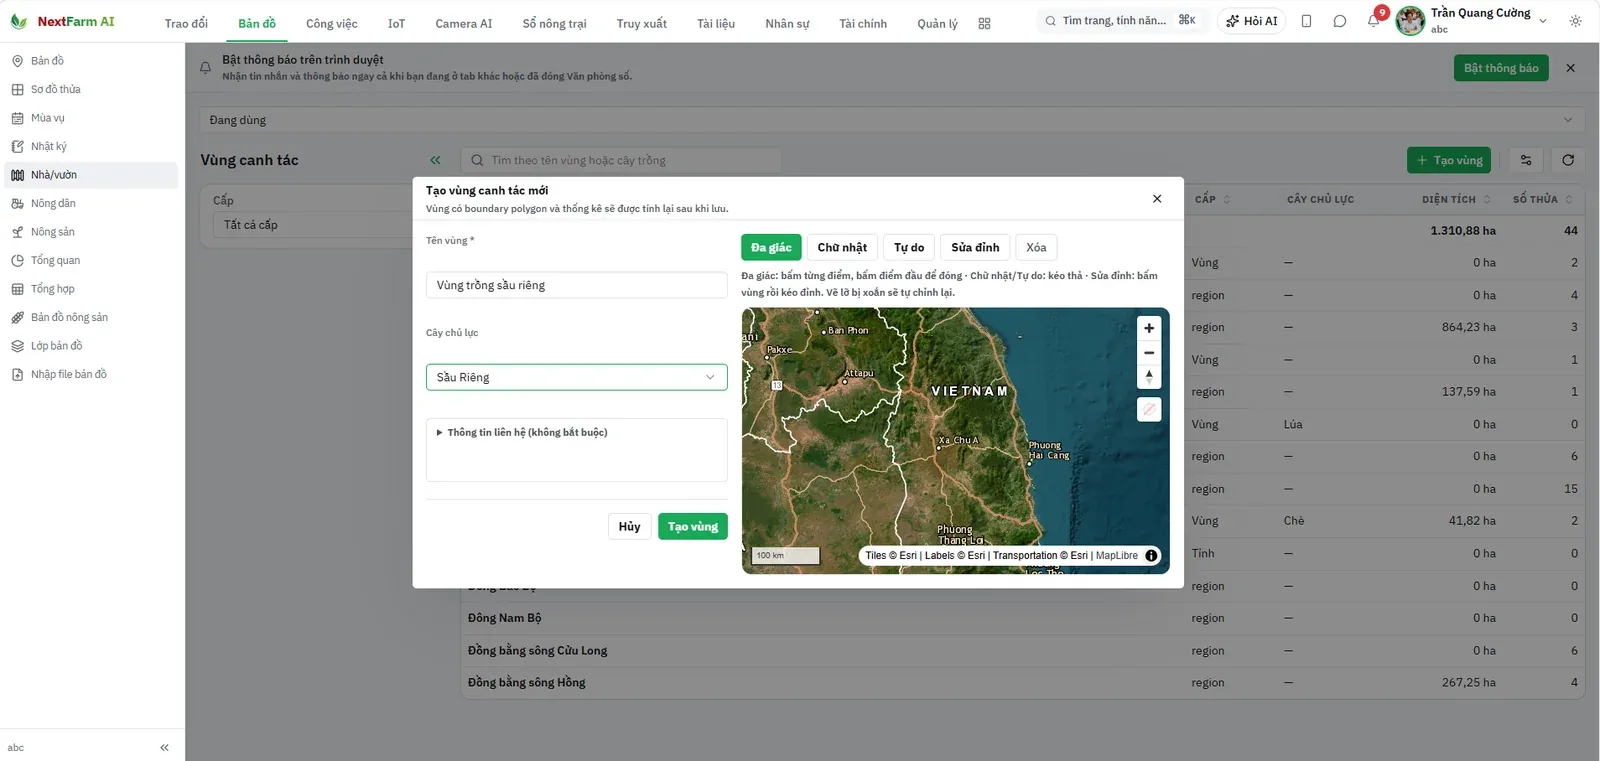Switch the light/dark theme sun icon

pyautogui.click(x=1575, y=21)
